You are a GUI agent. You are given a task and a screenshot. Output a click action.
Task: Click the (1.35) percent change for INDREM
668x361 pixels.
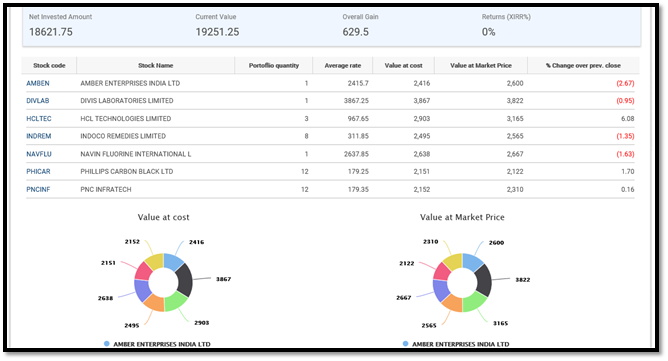[x=625, y=136]
